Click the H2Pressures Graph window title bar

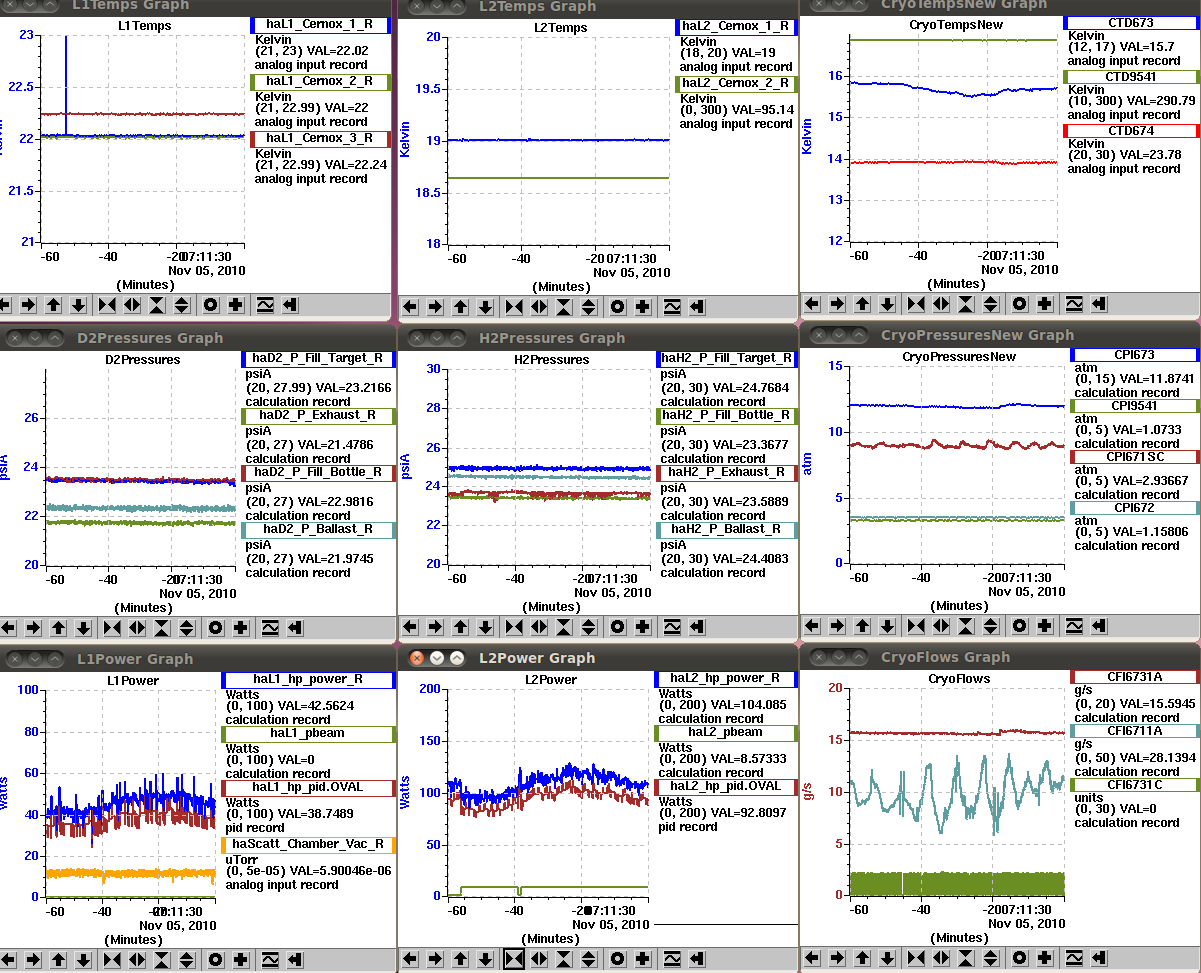(x=598, y=337)
